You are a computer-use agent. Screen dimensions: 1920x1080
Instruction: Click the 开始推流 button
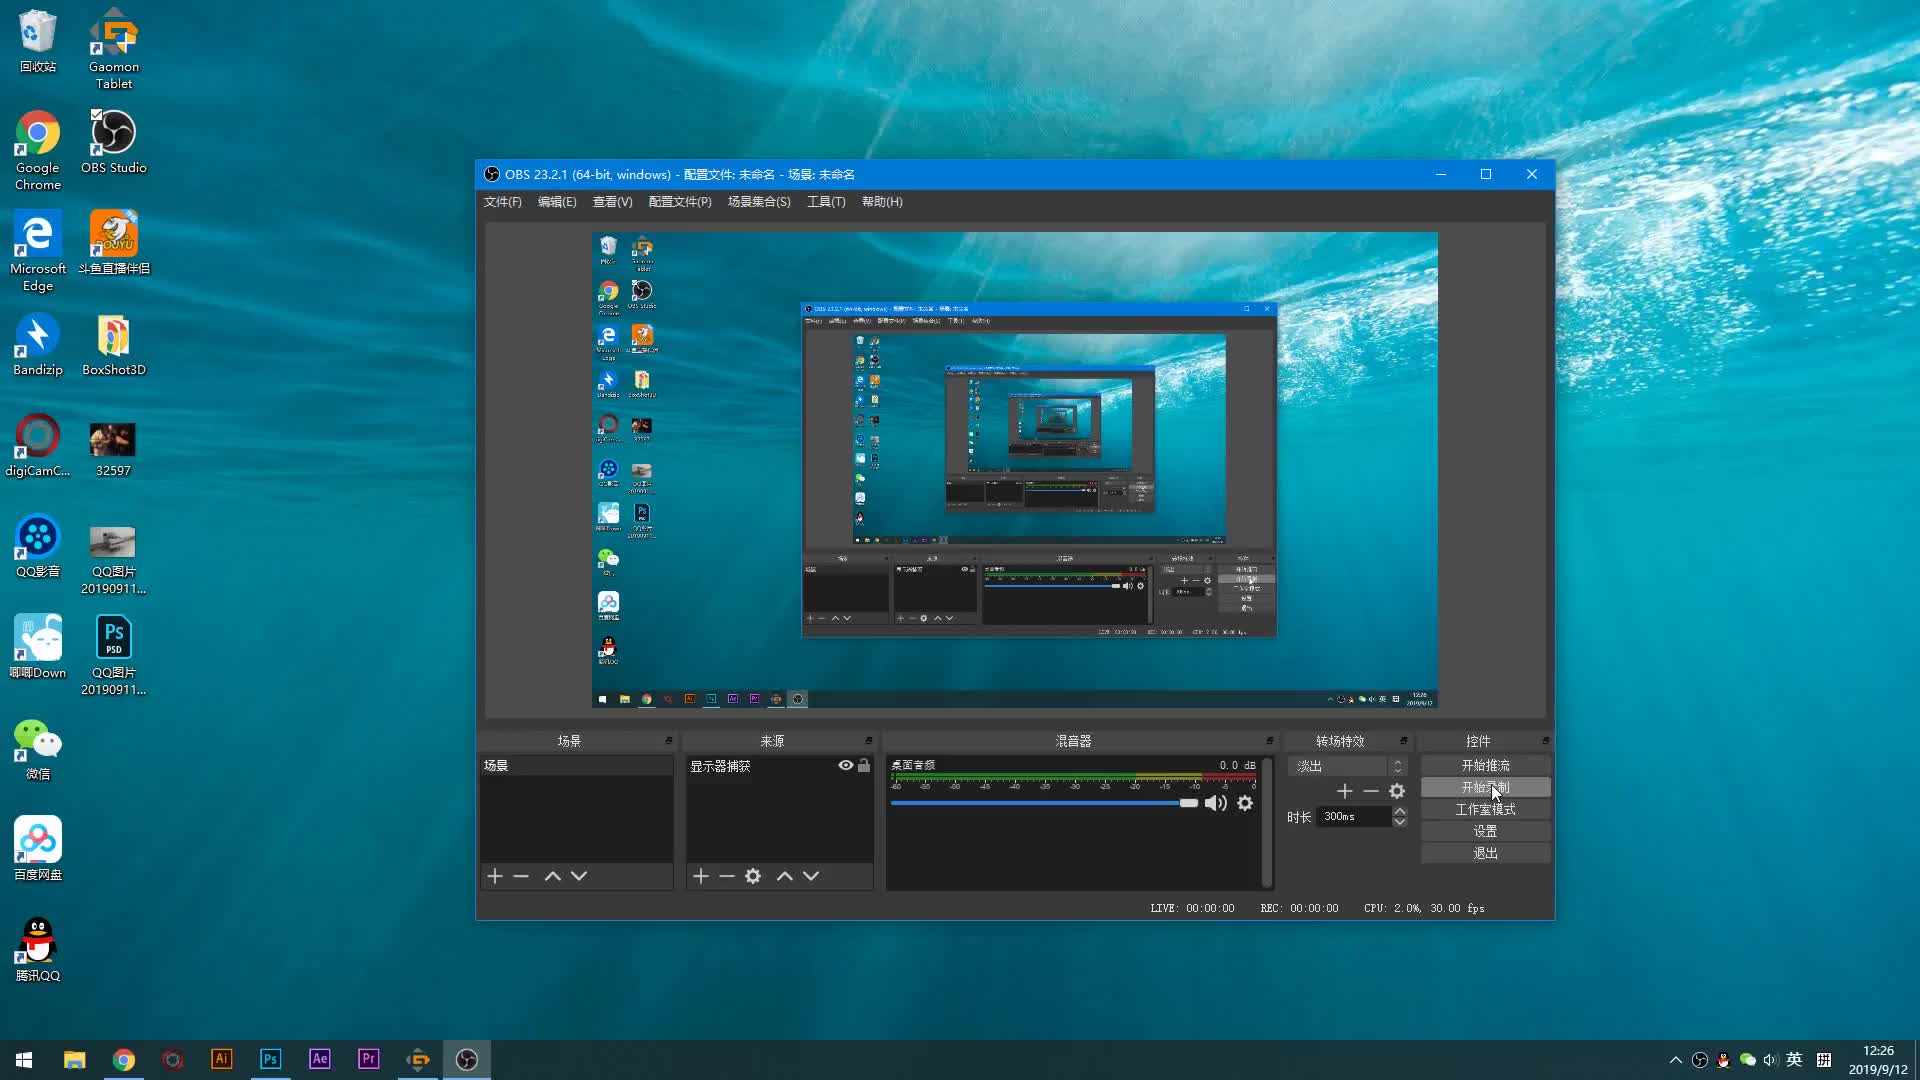click(1485, 765)
